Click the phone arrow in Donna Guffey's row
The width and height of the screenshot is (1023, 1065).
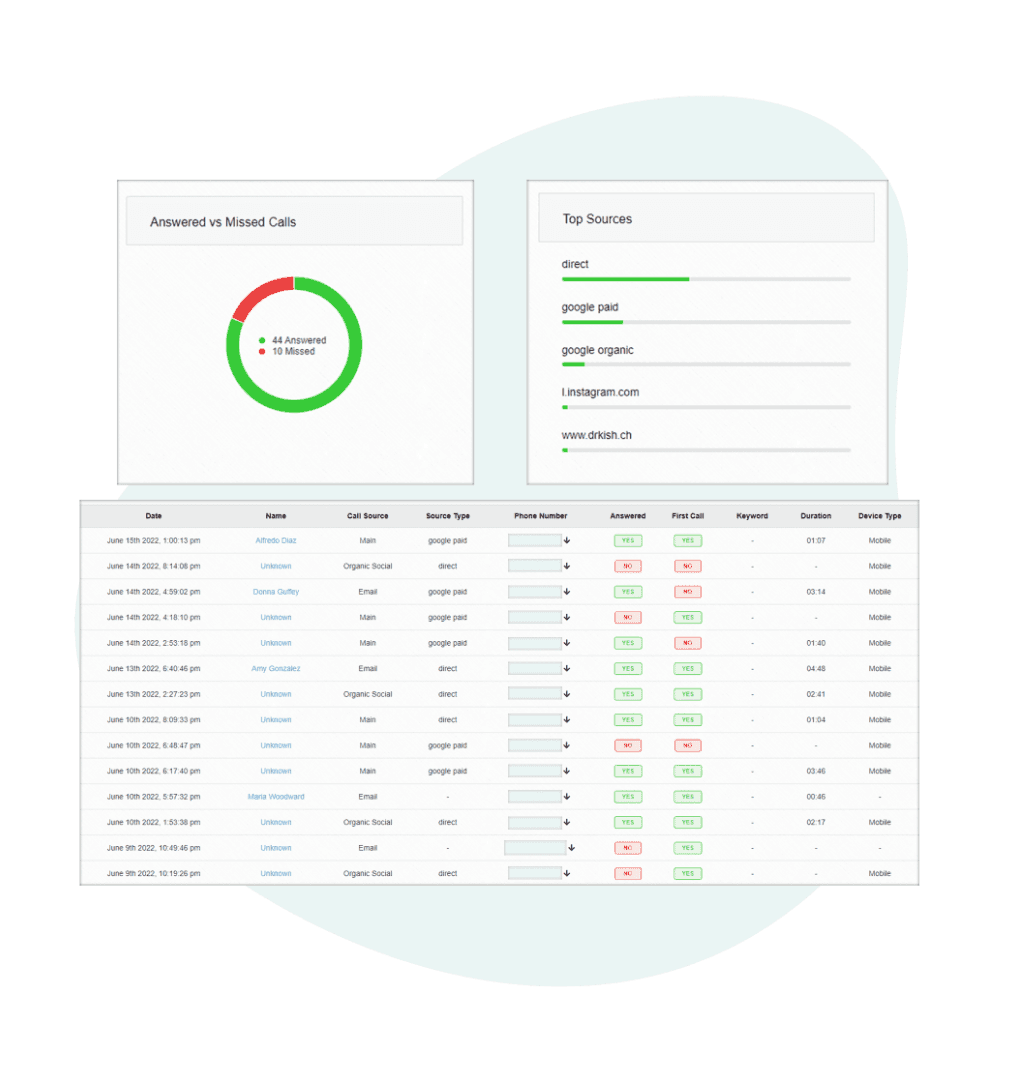click(x=567, y=592)
